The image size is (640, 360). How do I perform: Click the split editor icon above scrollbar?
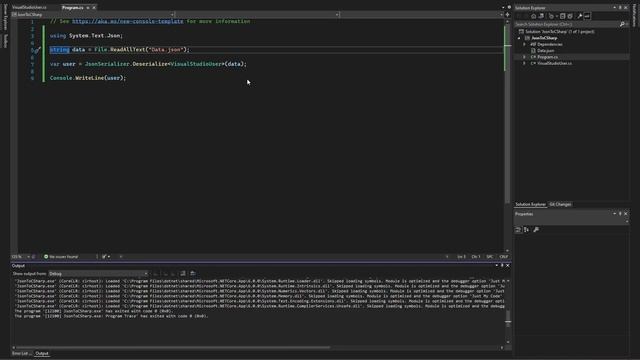[x=507, y=14]
